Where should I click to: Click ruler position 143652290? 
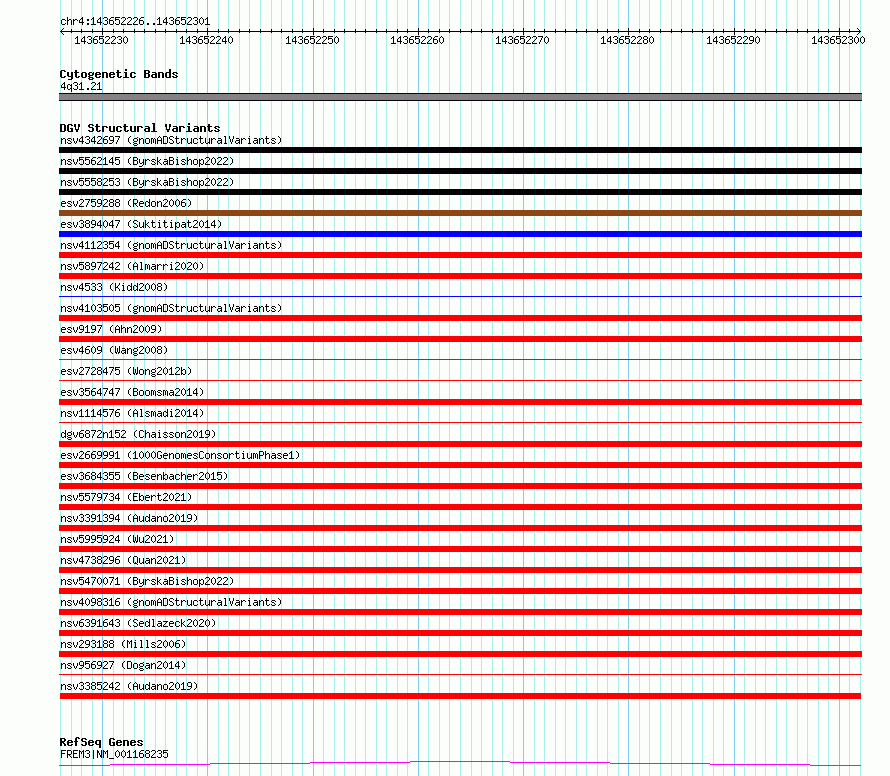[x=733, y=40]
